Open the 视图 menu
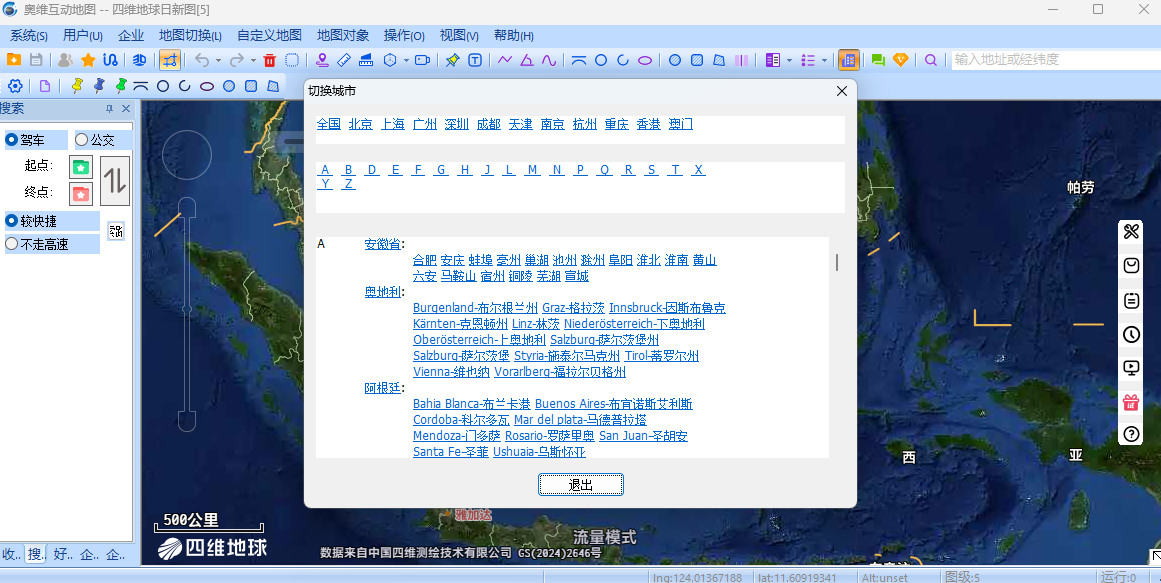 tap(458, 35)
